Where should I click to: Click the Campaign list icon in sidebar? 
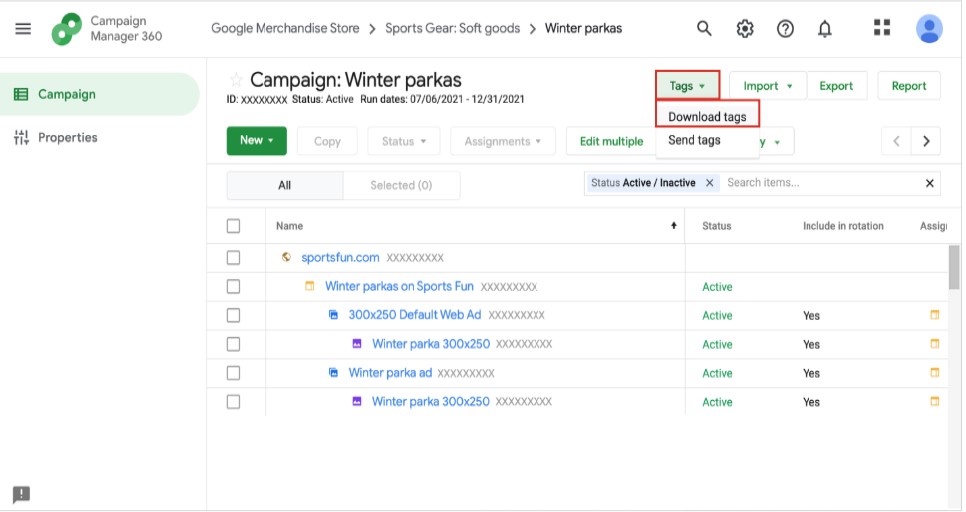coord(21,94)
